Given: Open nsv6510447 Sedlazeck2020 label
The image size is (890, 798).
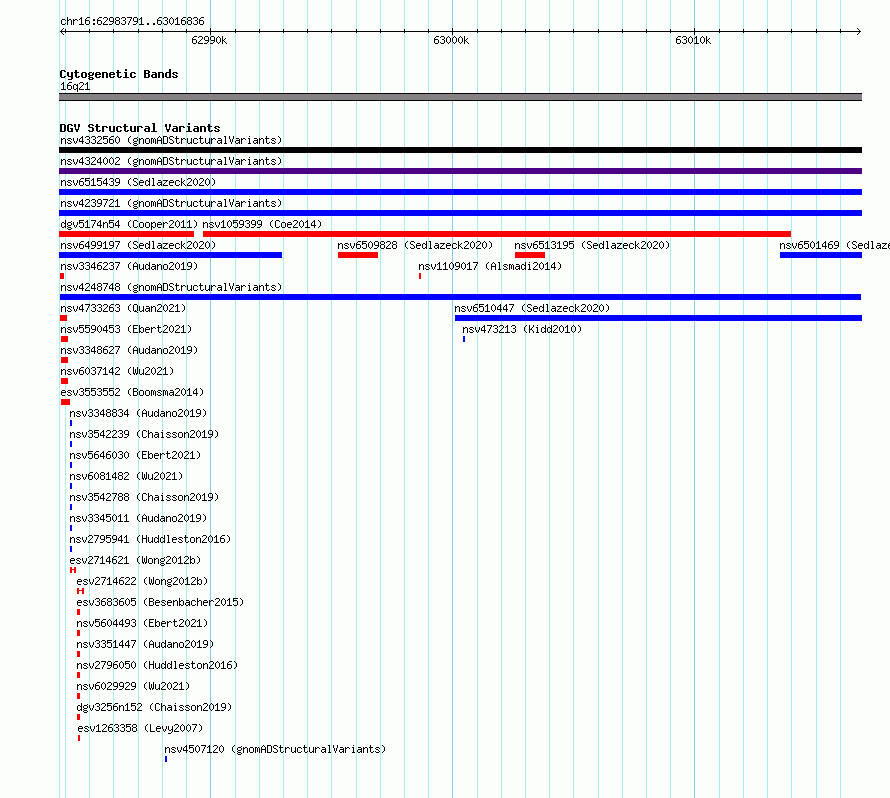Looking at the screenshot, I should click(532, 308).
